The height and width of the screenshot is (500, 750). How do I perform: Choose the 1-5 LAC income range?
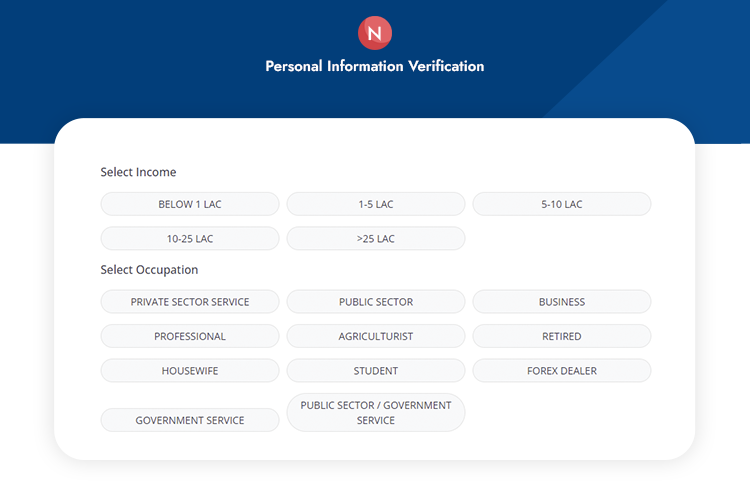pyautogui.click(x=376, y=204)
